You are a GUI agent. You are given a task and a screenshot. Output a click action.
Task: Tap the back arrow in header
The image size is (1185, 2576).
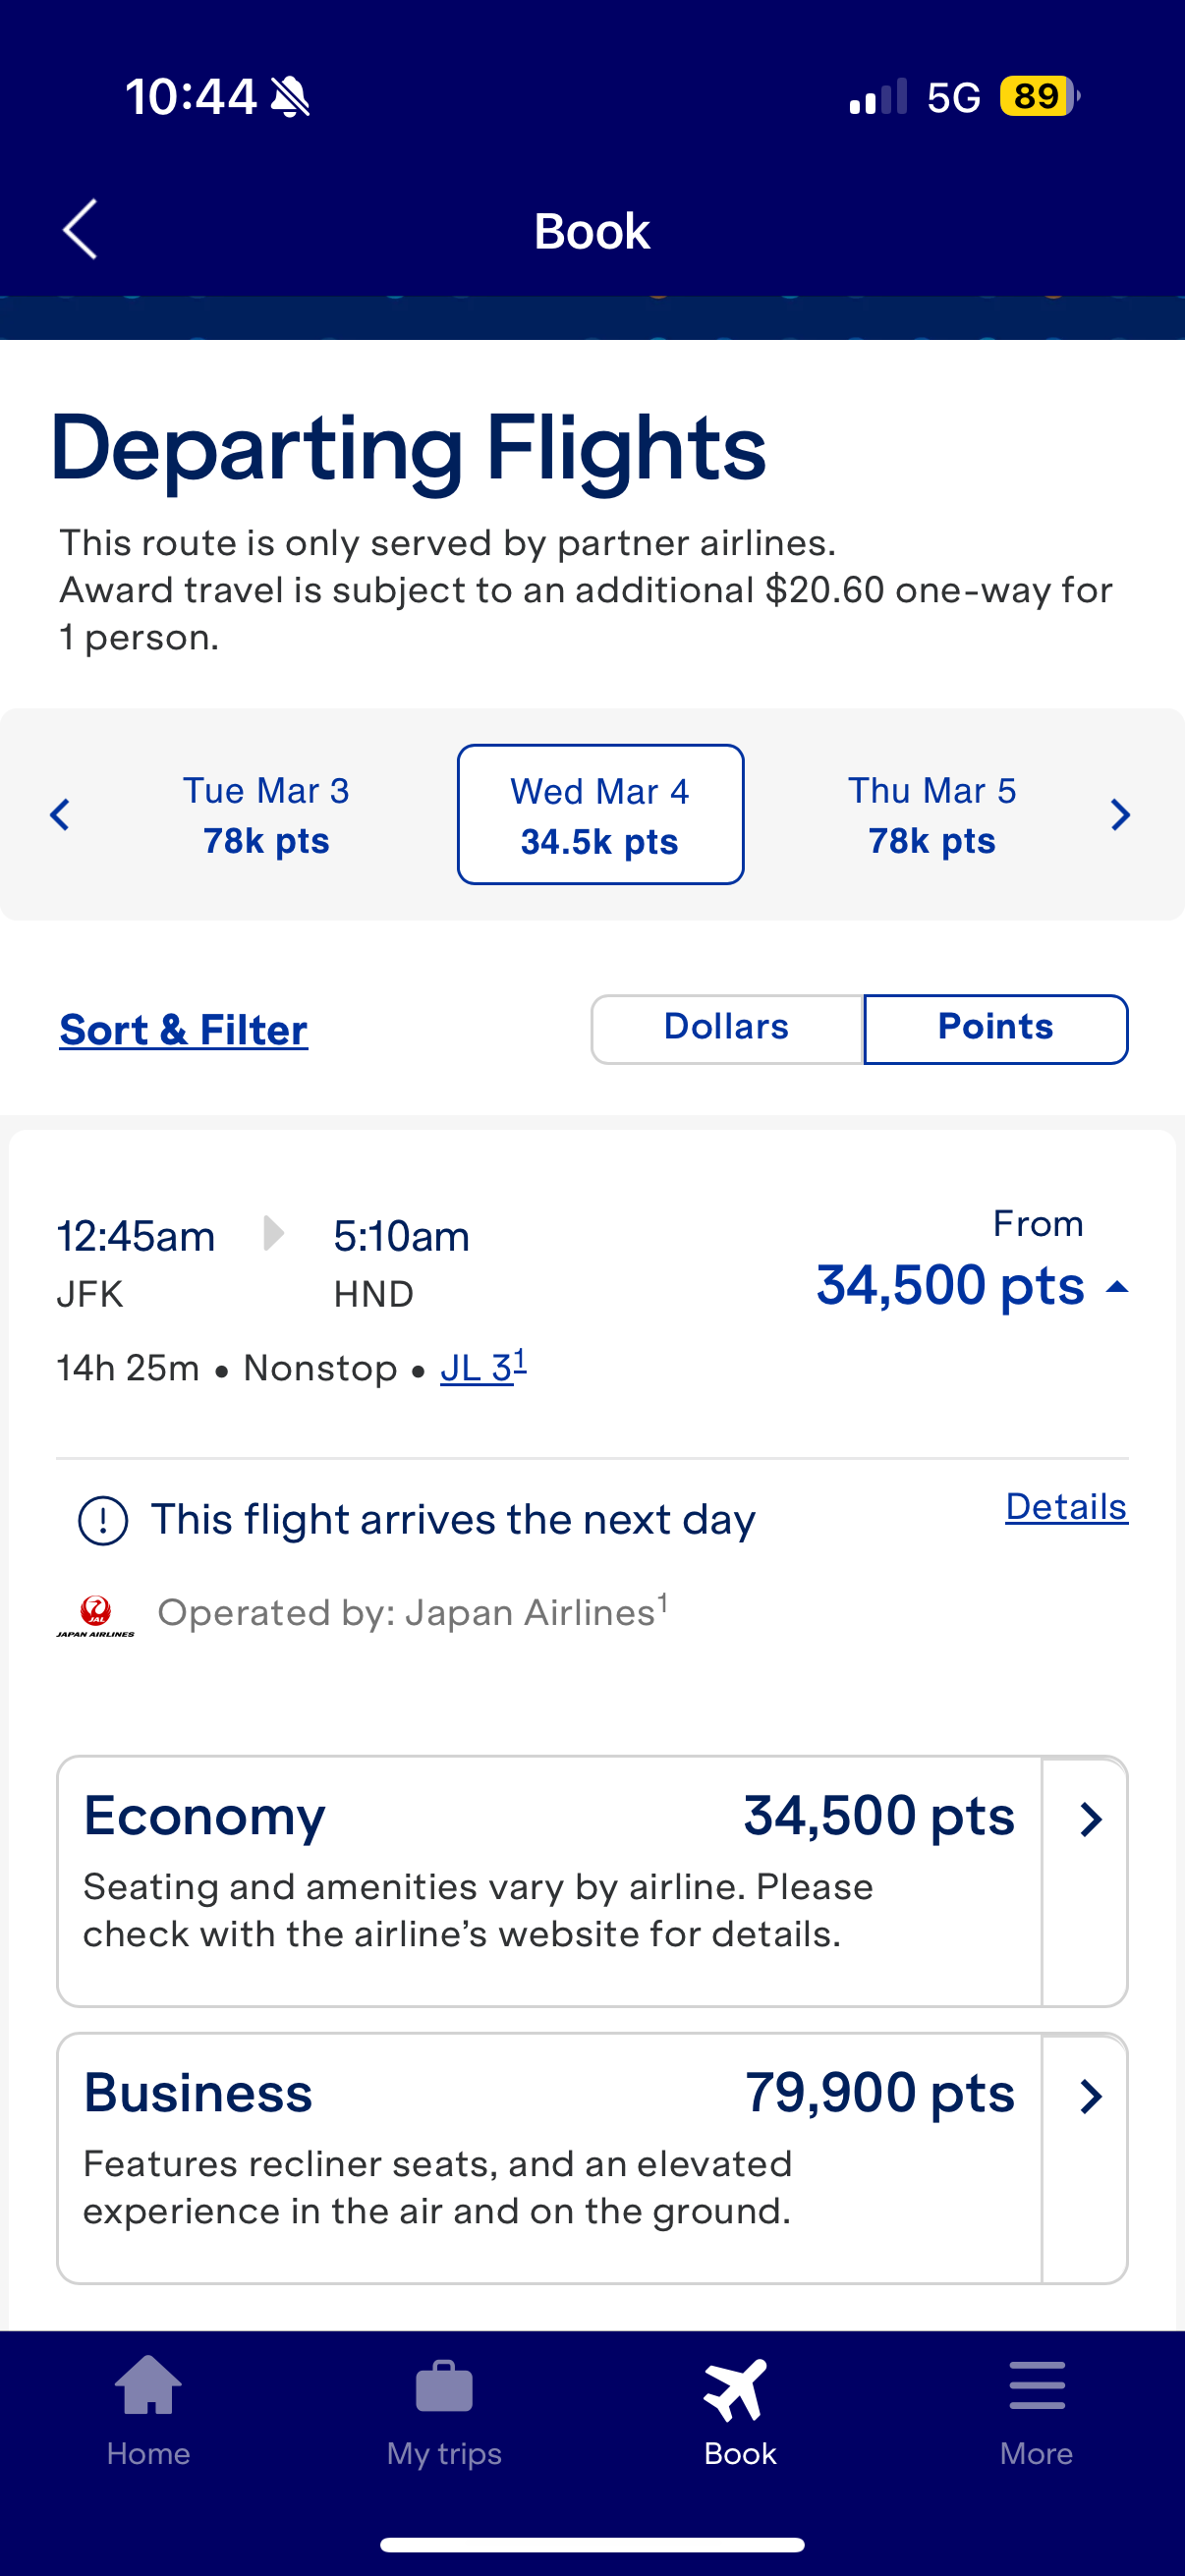coord(81,229)
